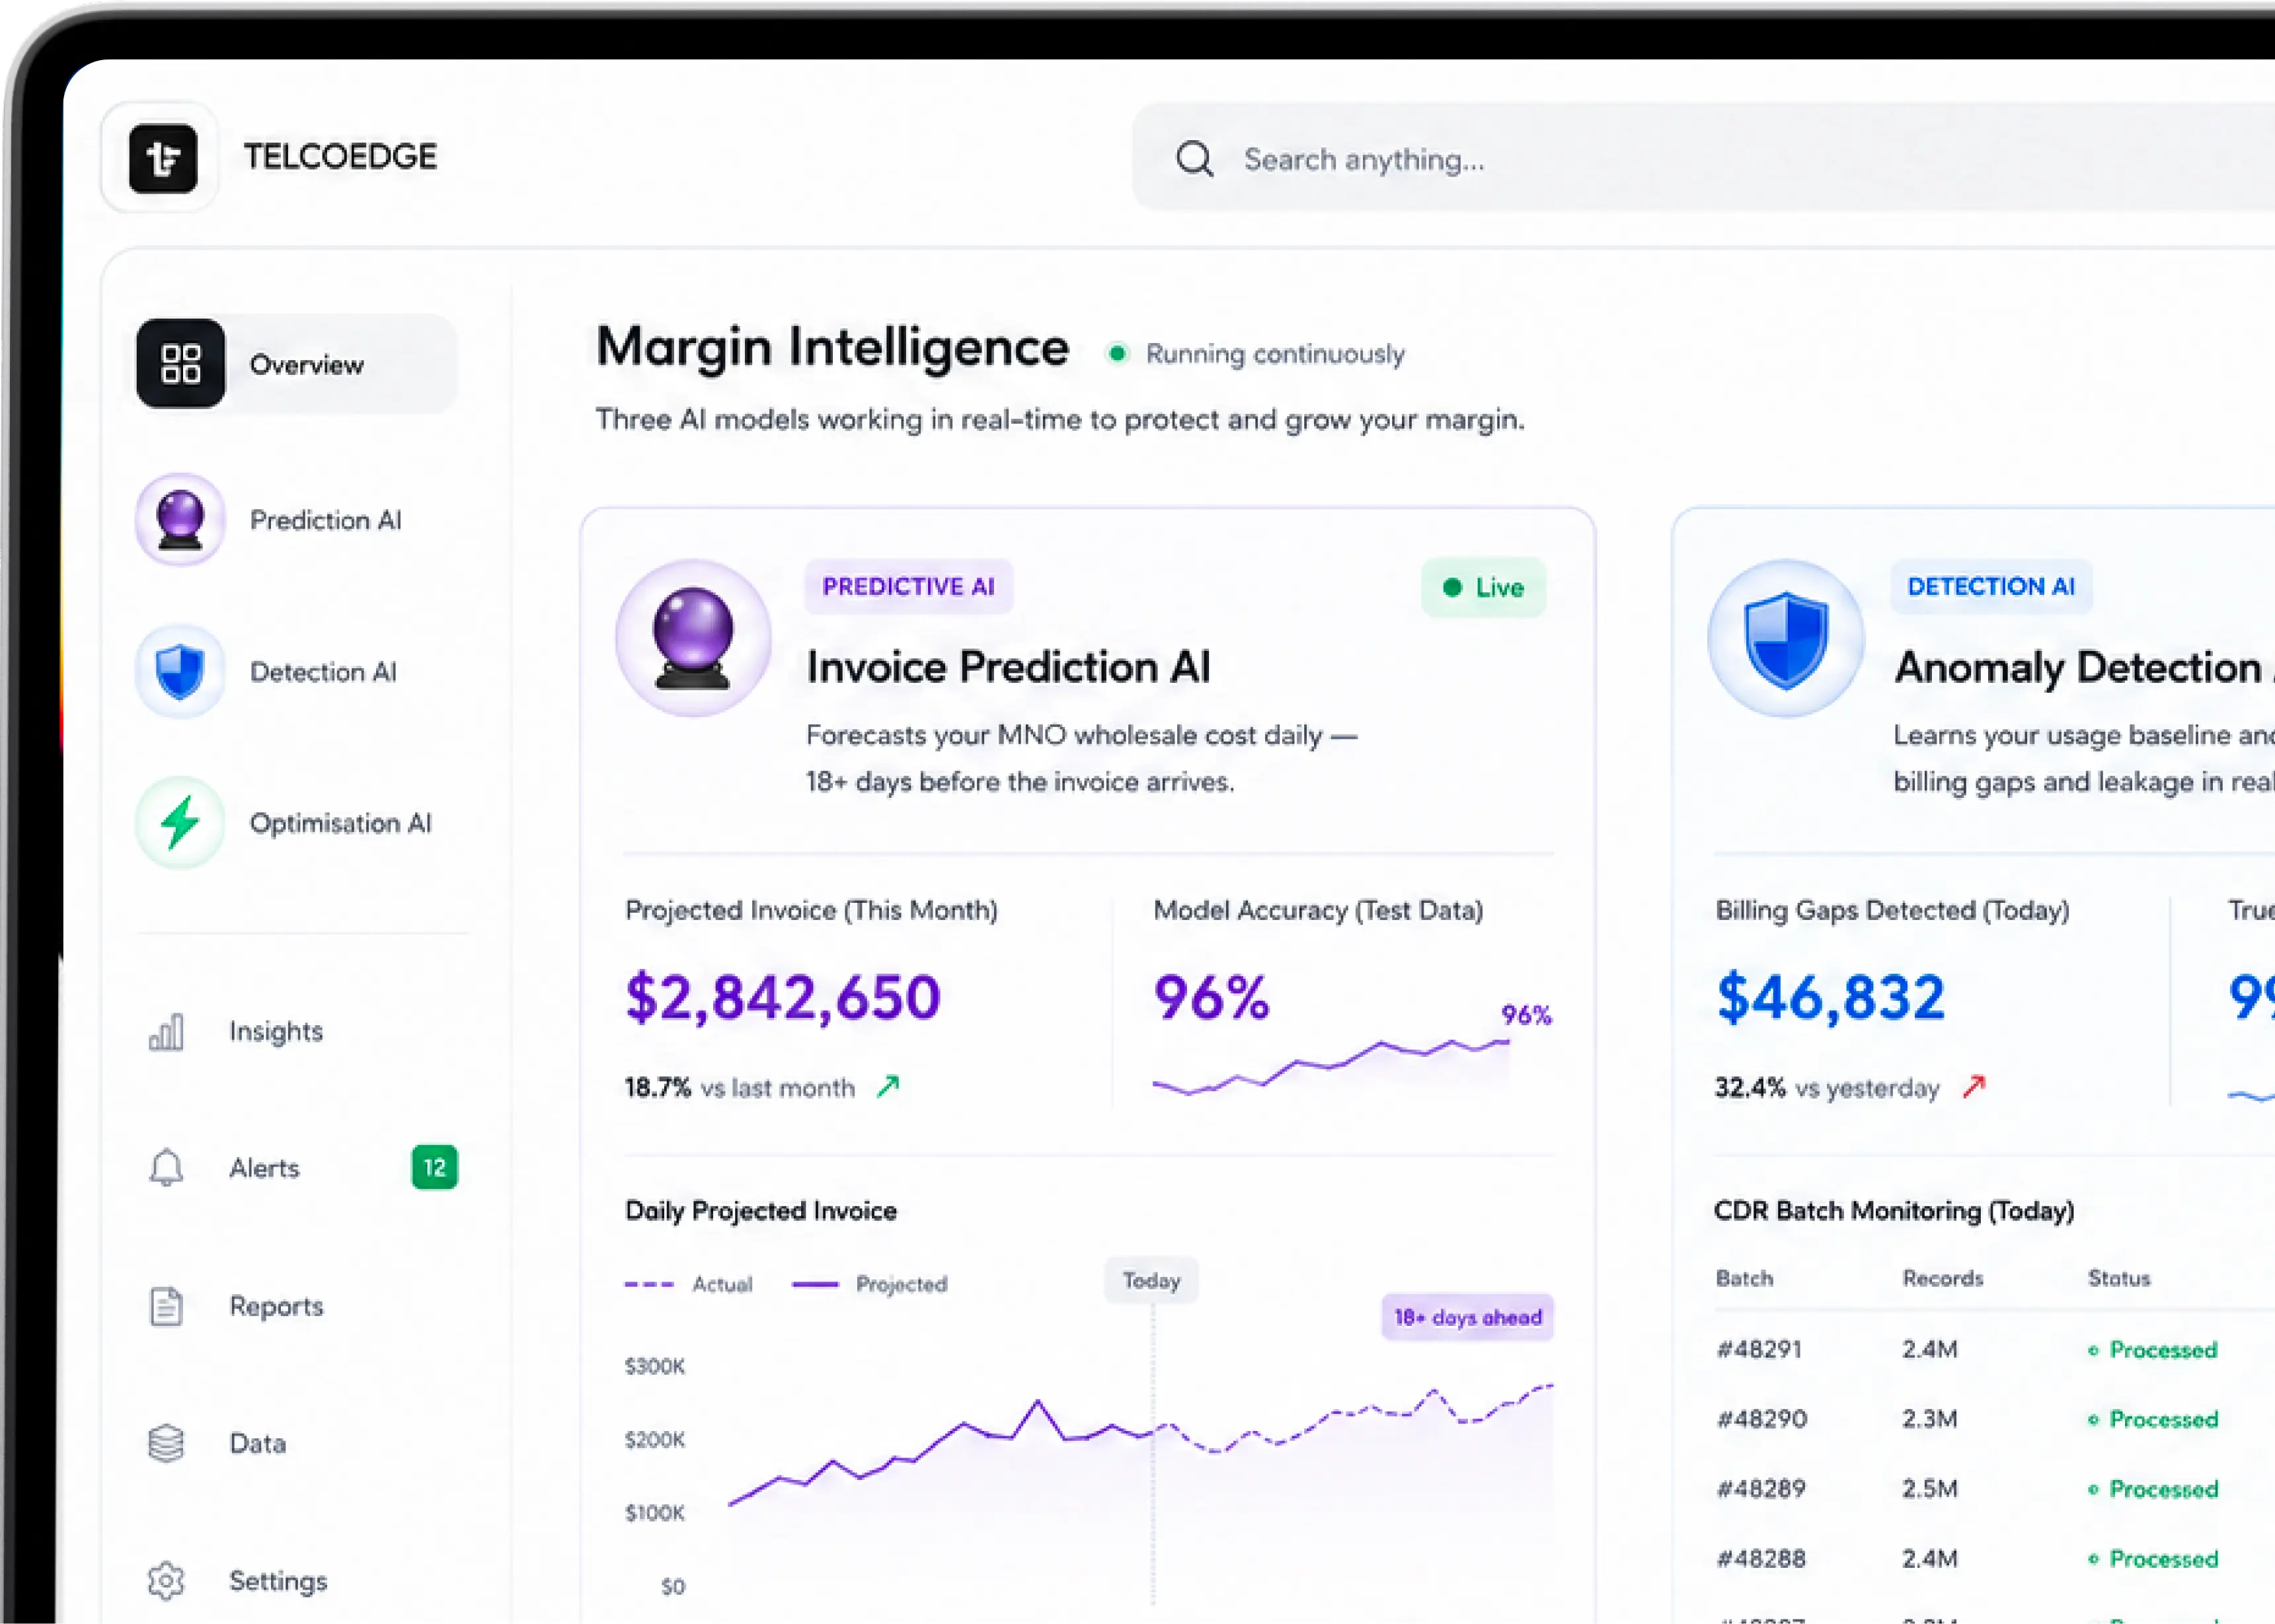Click the Data stack icon
Viewport: 2275px width, 1624px height.
[166, 1443]
